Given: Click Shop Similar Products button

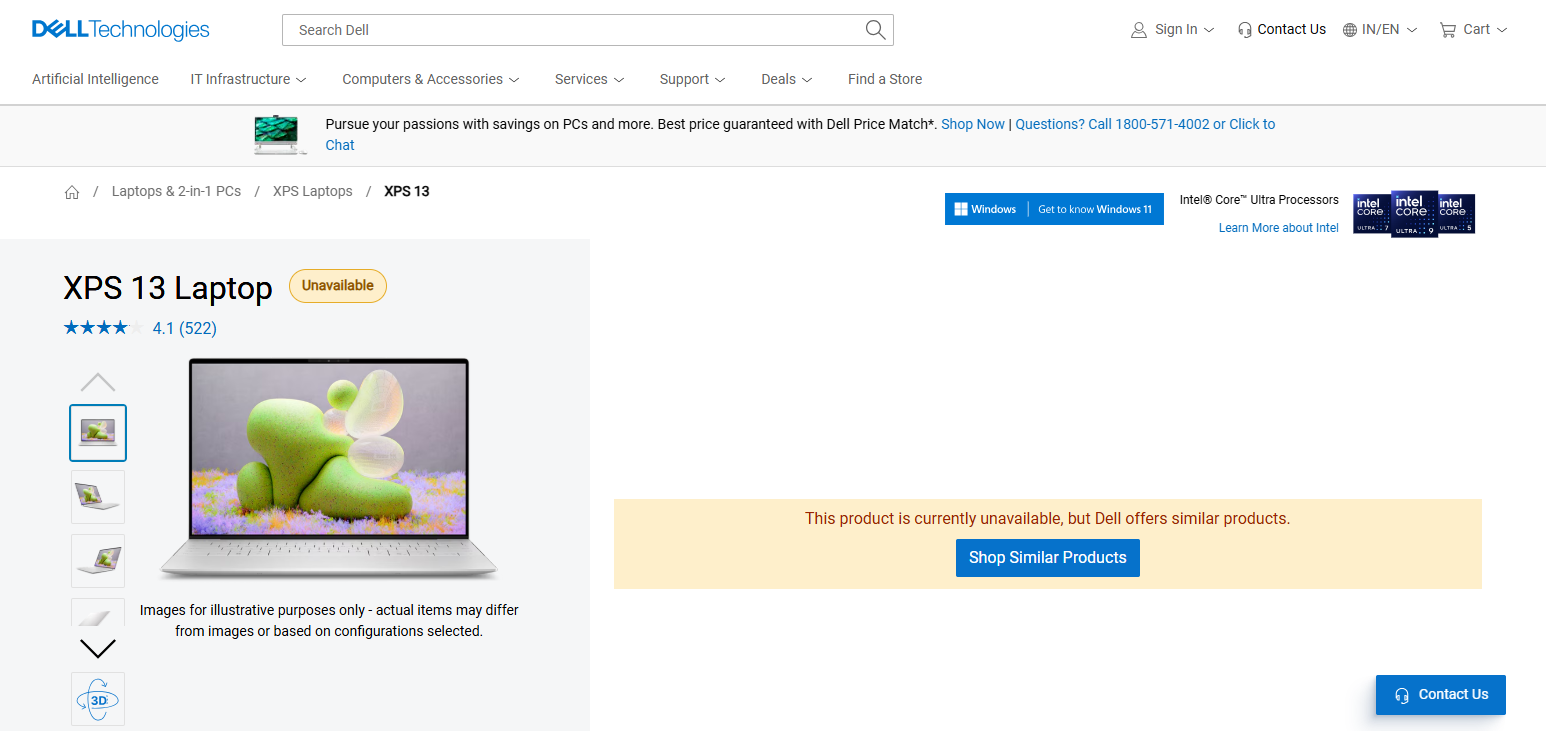Looking at the screenshot, I should tap(1048, 558).
